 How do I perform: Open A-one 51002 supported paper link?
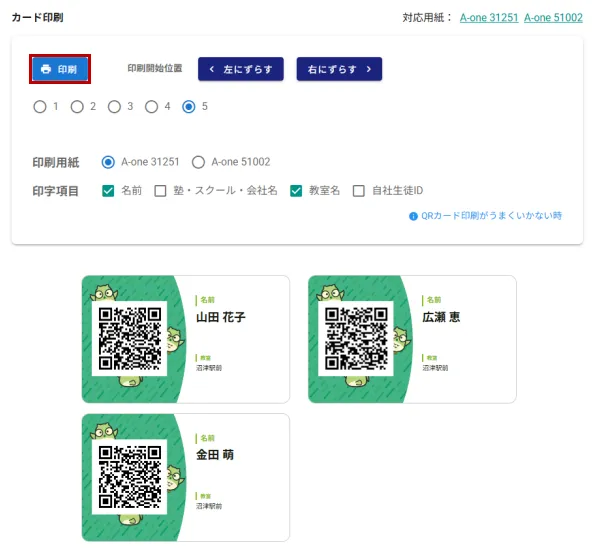(x=553, y=18)
